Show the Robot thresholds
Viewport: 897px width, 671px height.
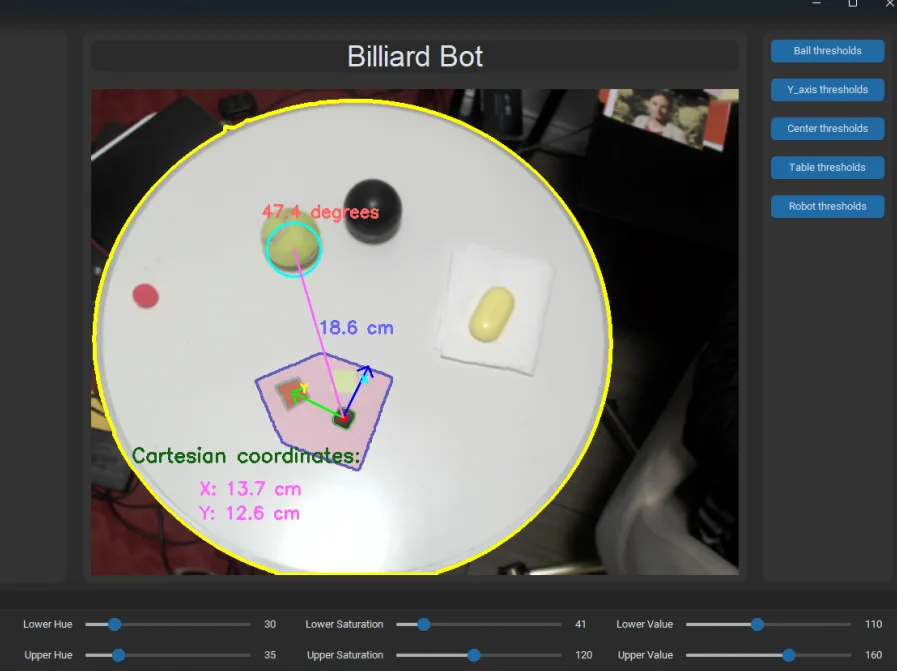pos(827,207)
